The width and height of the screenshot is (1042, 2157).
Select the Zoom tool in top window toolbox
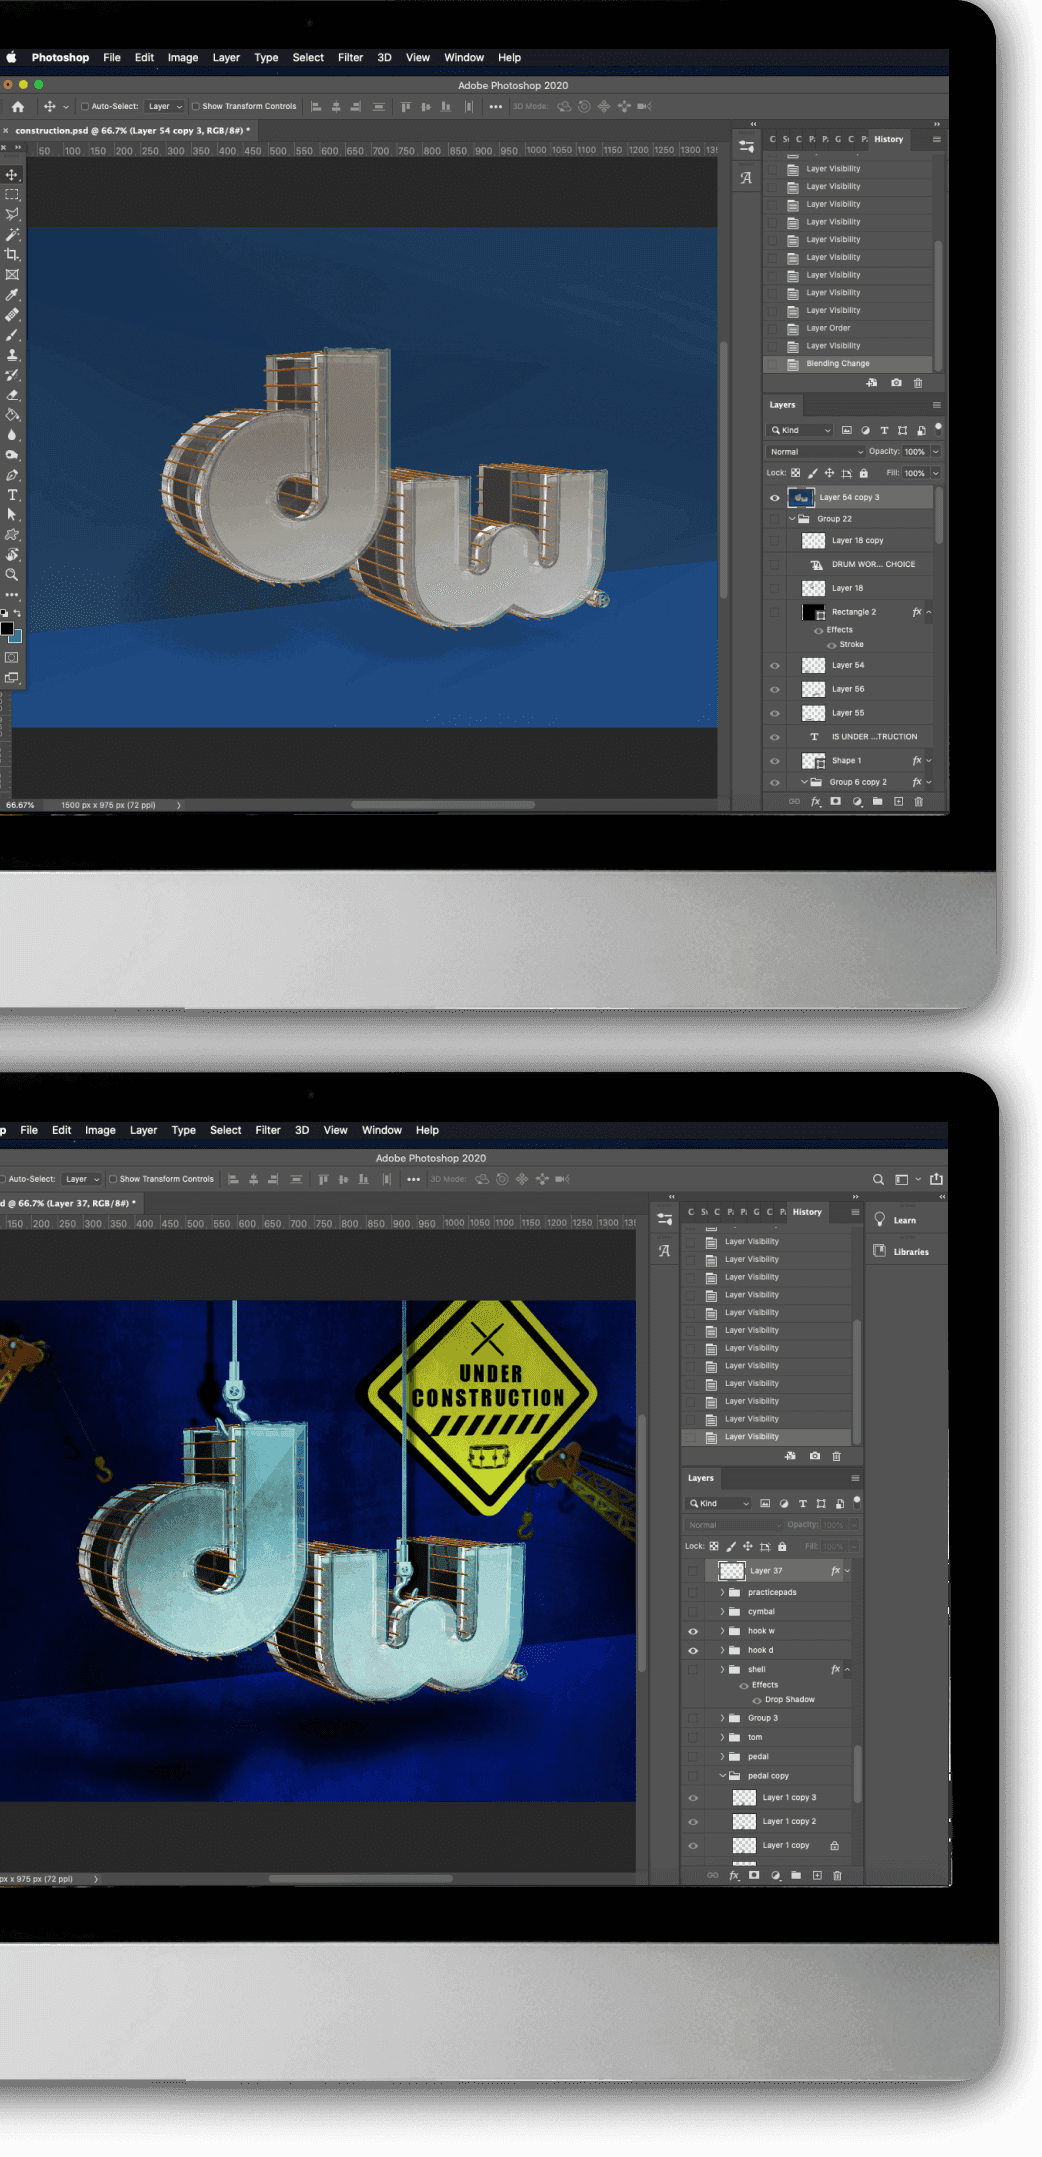(x=12, y=575)
